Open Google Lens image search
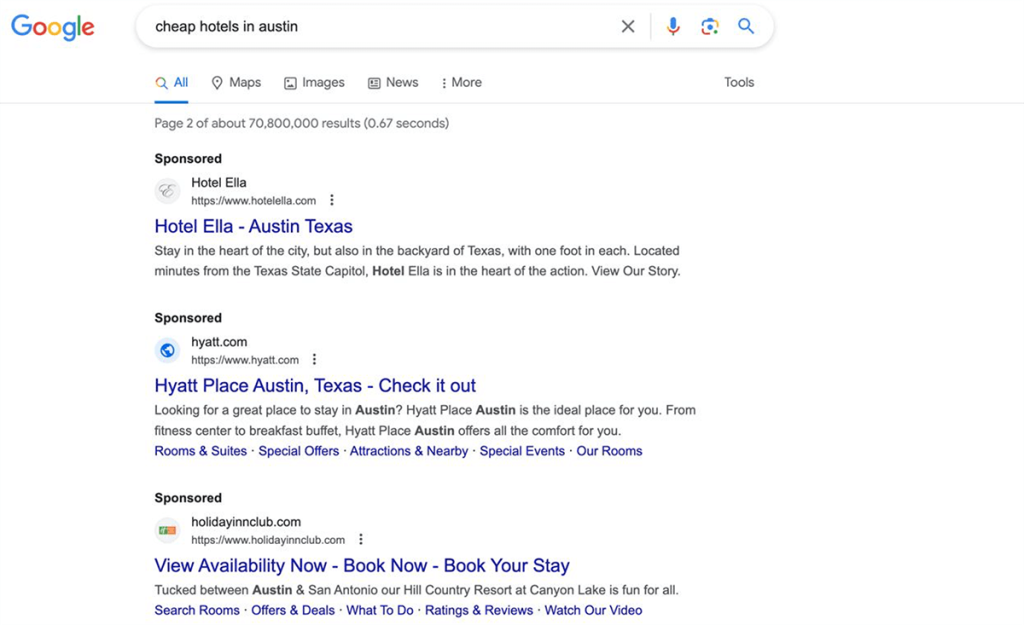 (710, 26)
